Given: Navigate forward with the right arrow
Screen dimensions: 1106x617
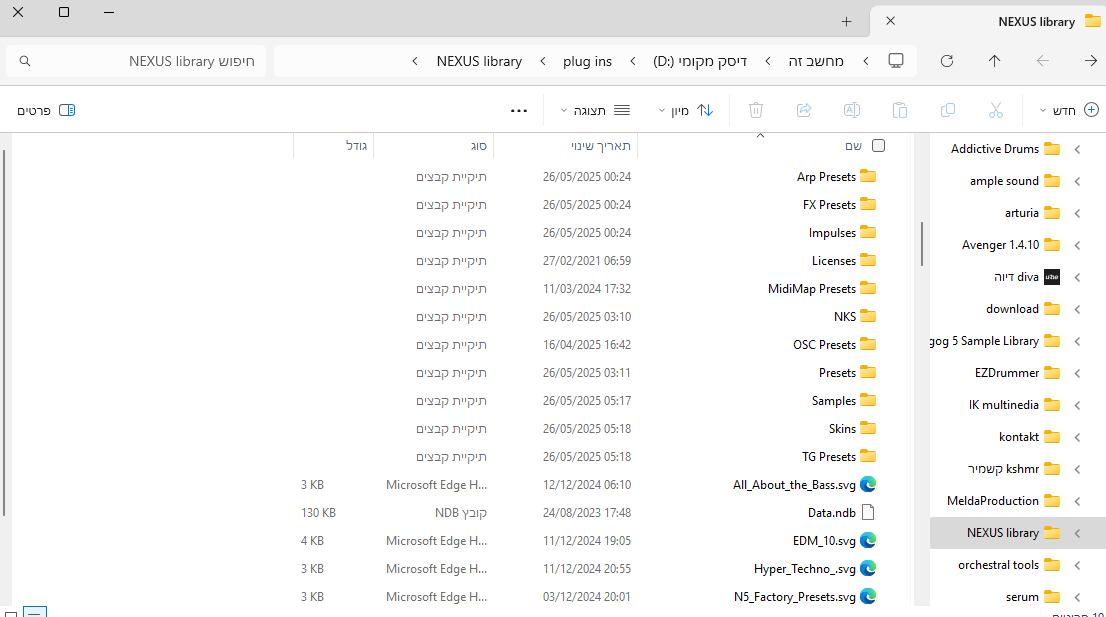Looking at the screenshot, I should pyautogui.click(x=1090, y=61).
